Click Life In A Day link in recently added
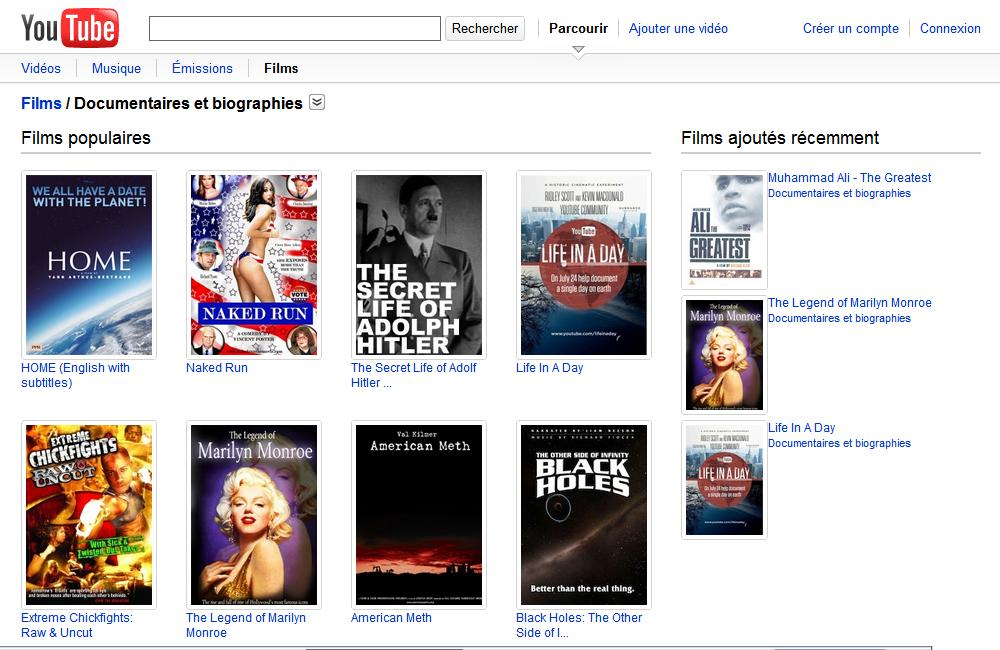 coord(802,428)
